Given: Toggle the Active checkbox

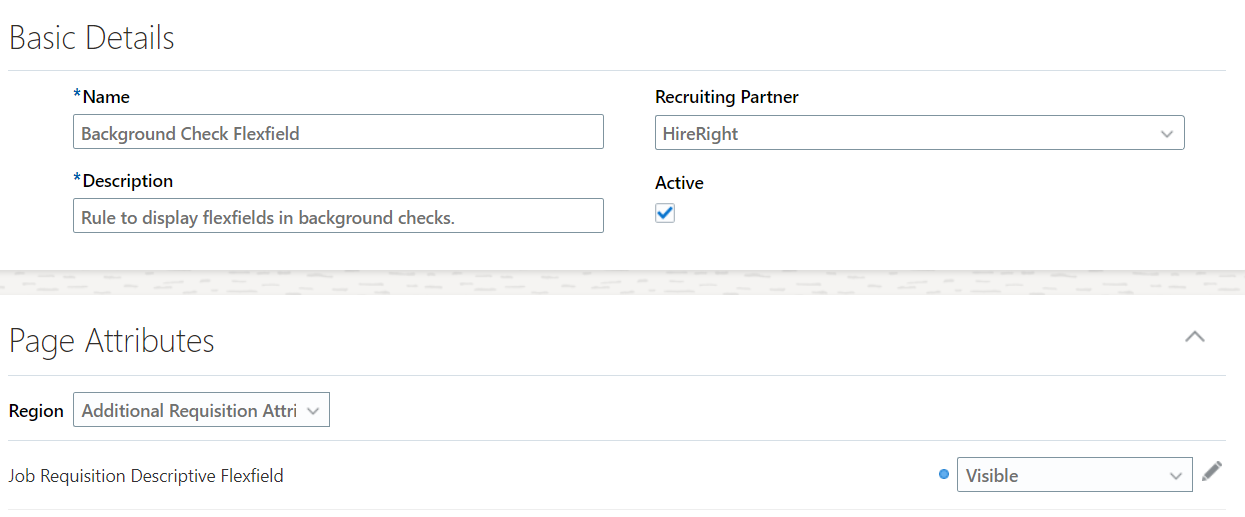Looking at the screenshot, I should 665,213.
